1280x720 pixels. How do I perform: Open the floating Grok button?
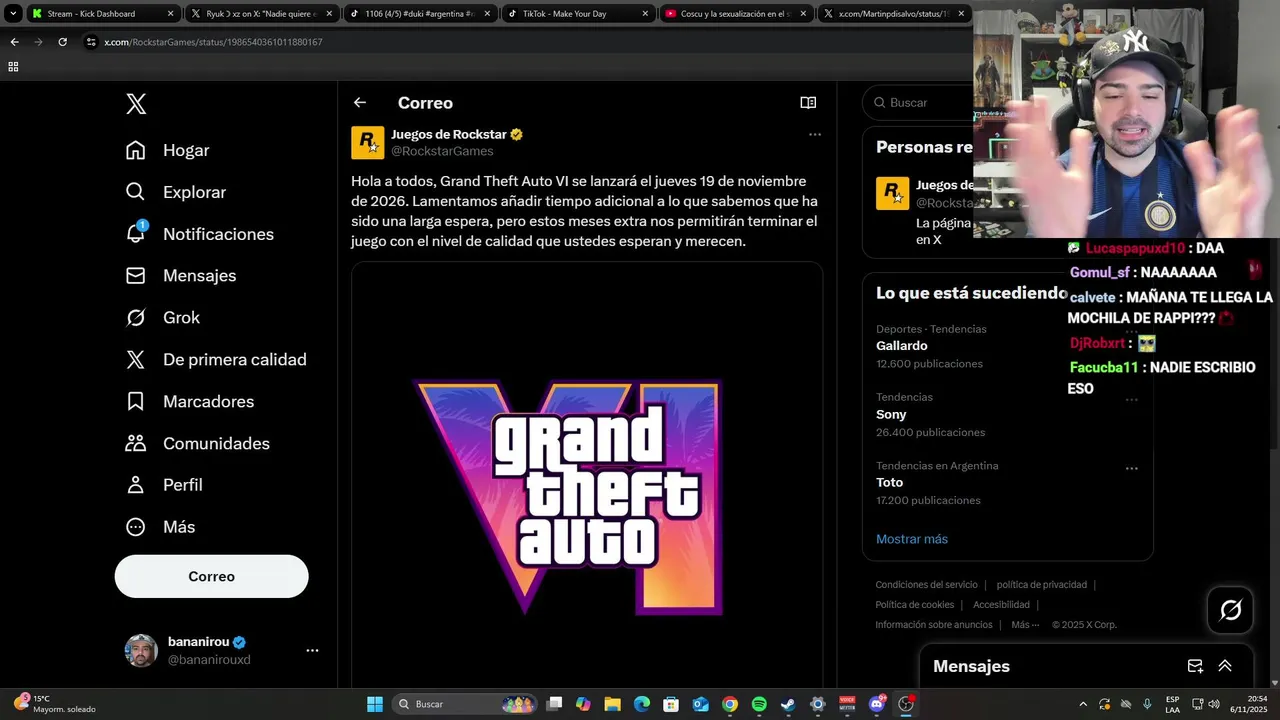(1230, 610)
